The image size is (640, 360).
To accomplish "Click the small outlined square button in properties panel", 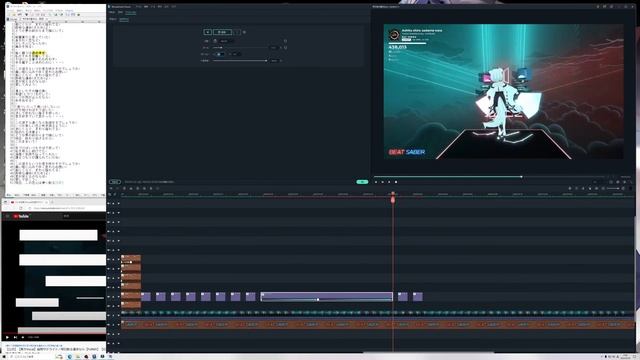I will coord(207,32).
